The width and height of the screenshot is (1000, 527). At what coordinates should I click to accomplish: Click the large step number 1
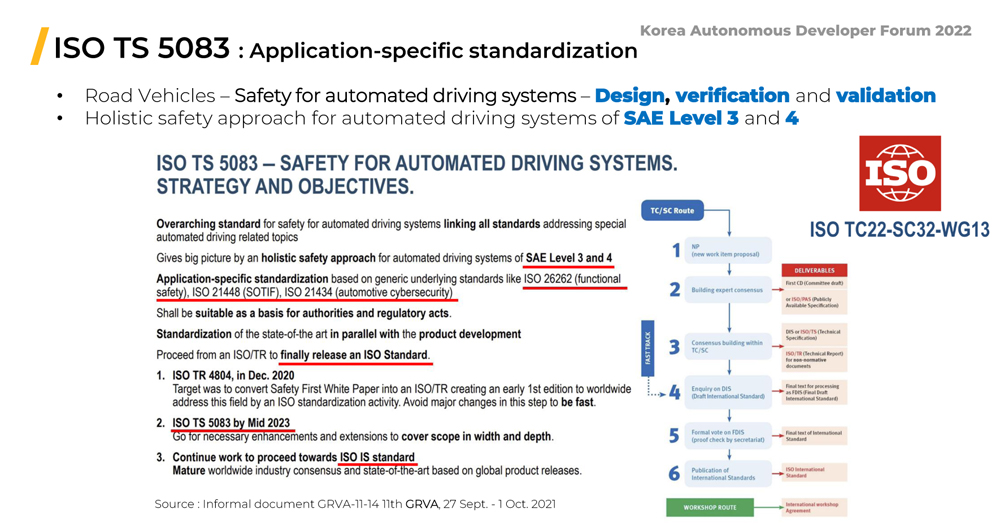coord(675,250)
